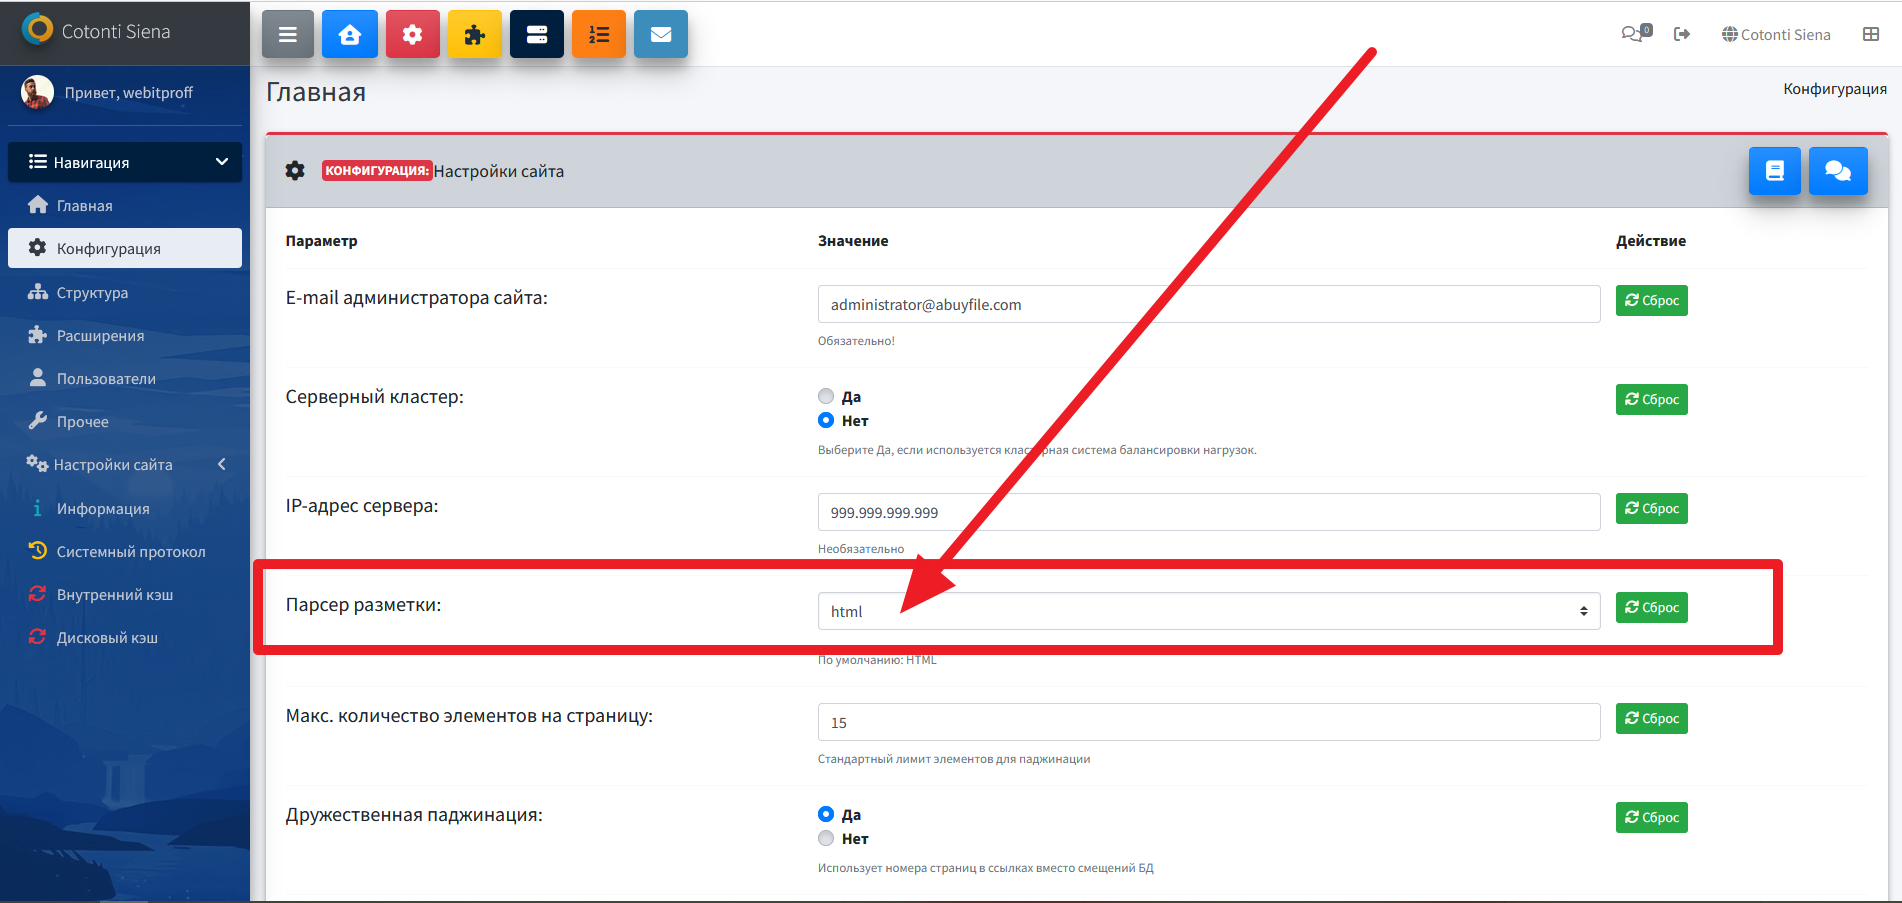The height and width of the screenshot is (903, 1902).
Task: Open Пользователи in the sidebar menu
Action: pyautogui.click(x=106, y=379)
